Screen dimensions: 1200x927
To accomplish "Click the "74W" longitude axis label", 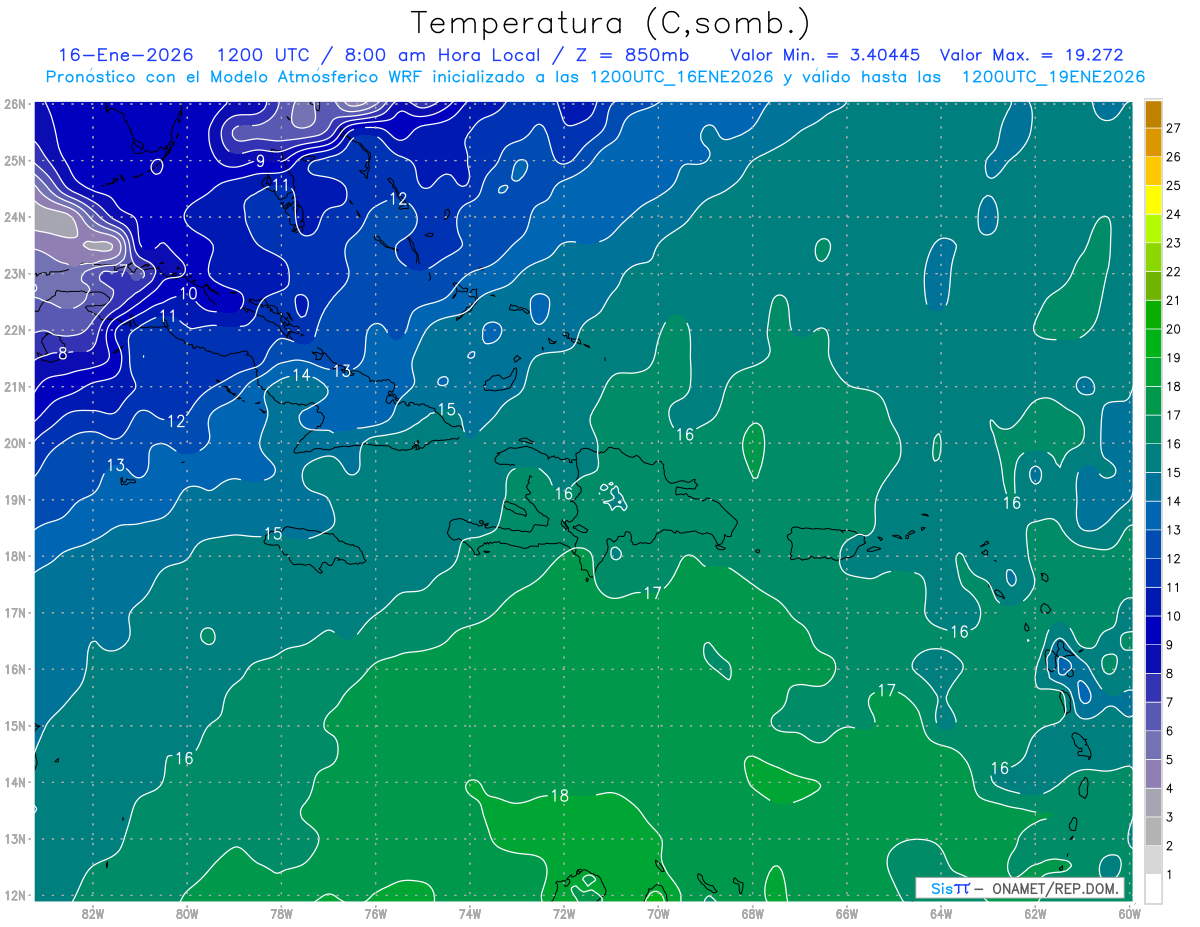I will [470, 912].
